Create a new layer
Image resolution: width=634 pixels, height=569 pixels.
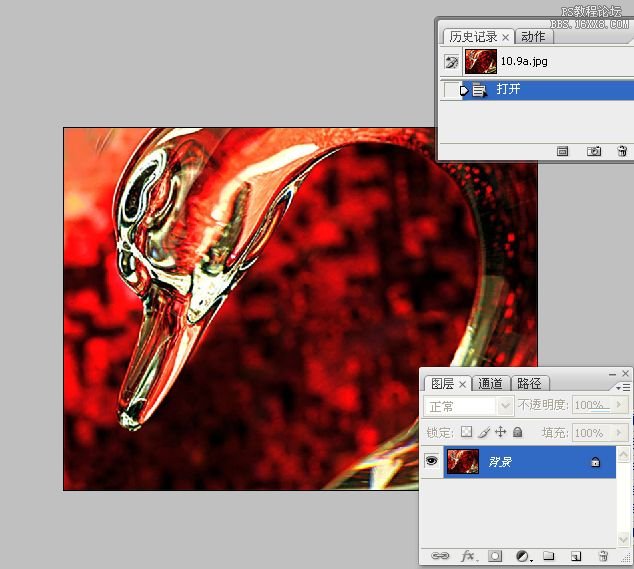(x=576, y=556)
